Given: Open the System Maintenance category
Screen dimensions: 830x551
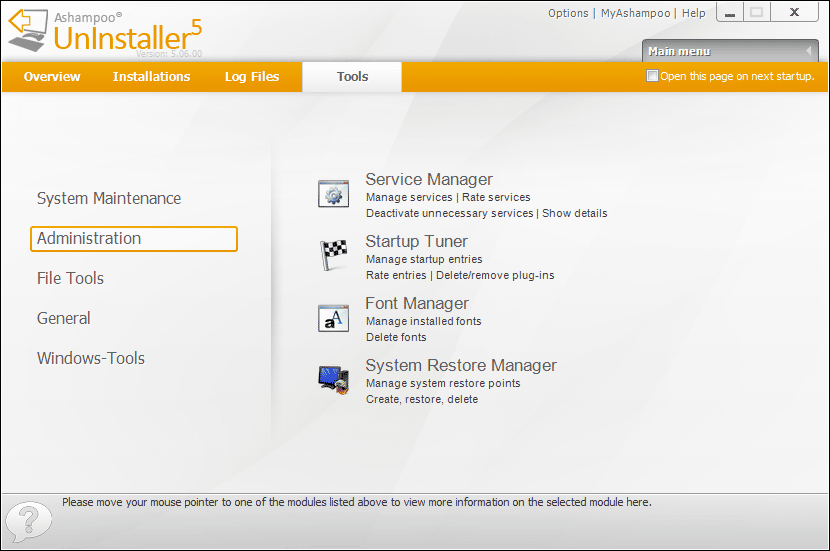Looking at the screenshot, I should point(109,198).
